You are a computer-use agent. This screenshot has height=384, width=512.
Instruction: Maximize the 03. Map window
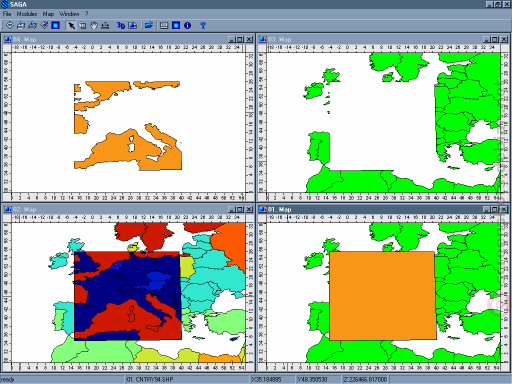pos(495,39)
